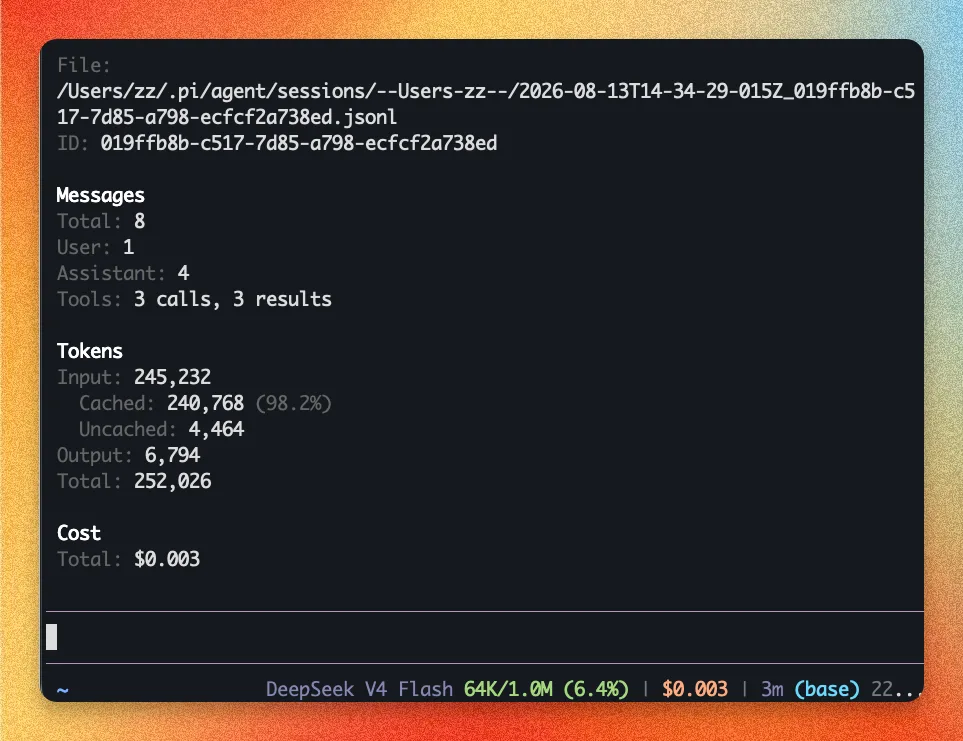Click the Input tokens value 245,232

click(x=173, y=377)
